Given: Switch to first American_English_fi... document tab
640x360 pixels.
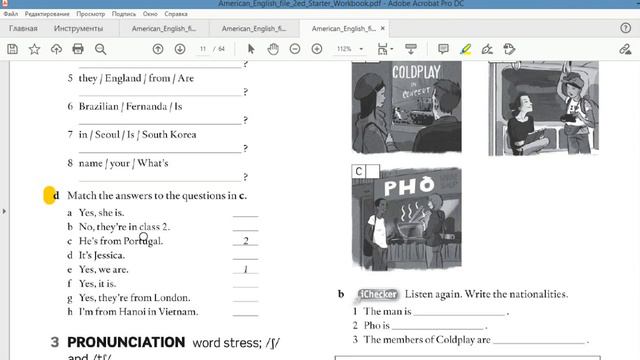Looking at the screenshot, I should tap(164, 28).
